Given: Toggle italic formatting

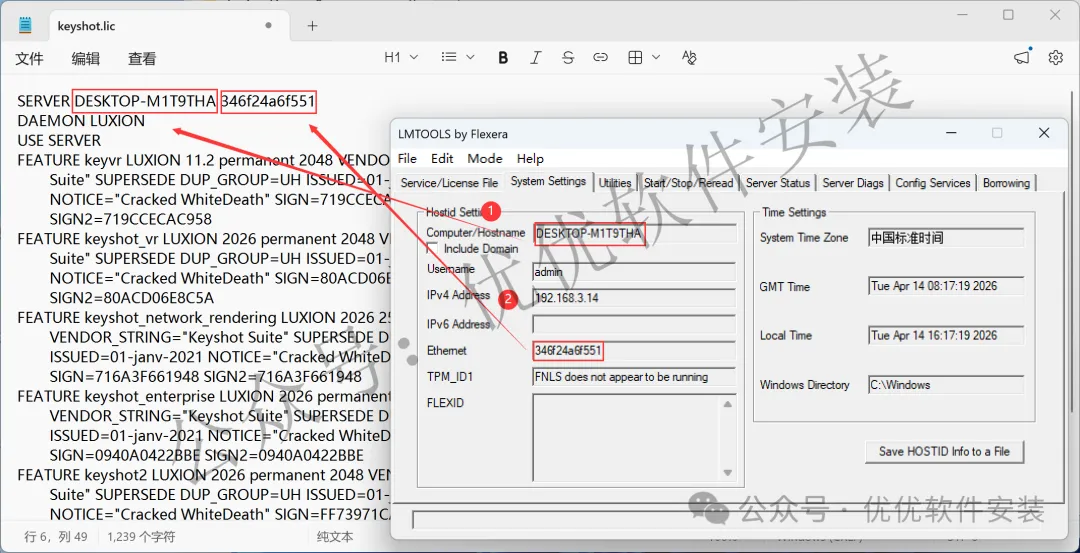Looking at the screenshot, I should click(x=535, y=58).
